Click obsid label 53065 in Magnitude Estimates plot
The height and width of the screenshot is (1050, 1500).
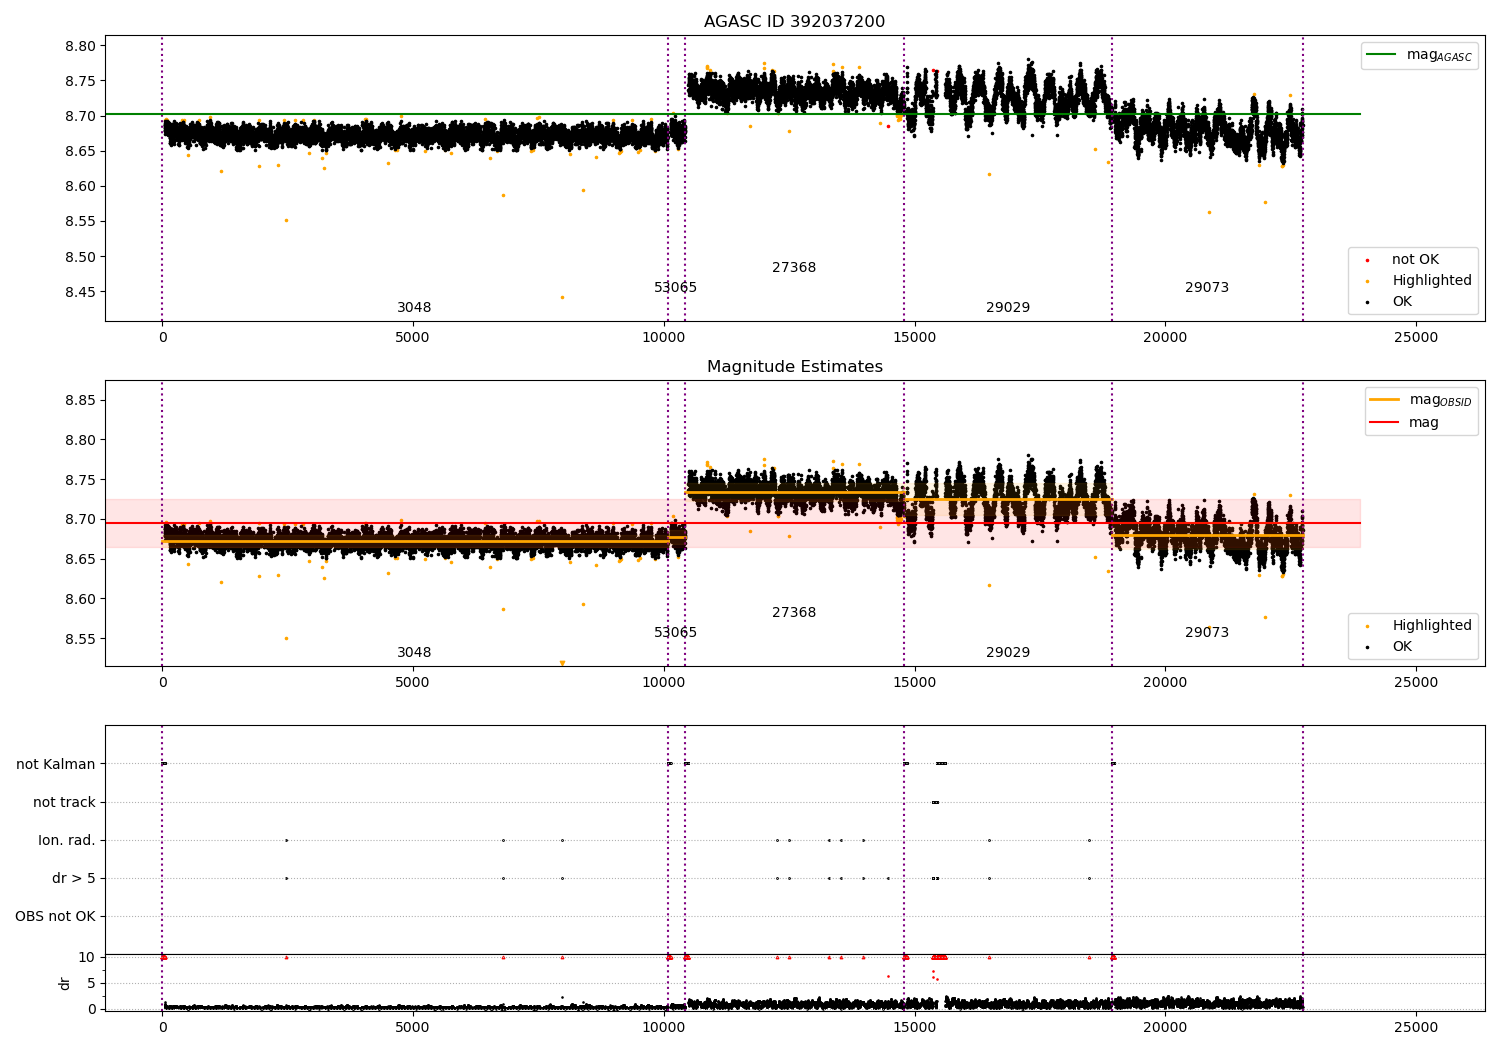[676, 633]
